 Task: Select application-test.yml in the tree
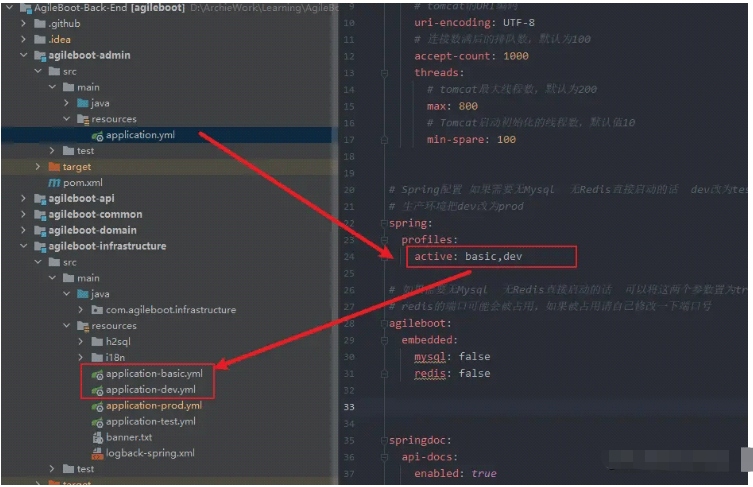151,421
